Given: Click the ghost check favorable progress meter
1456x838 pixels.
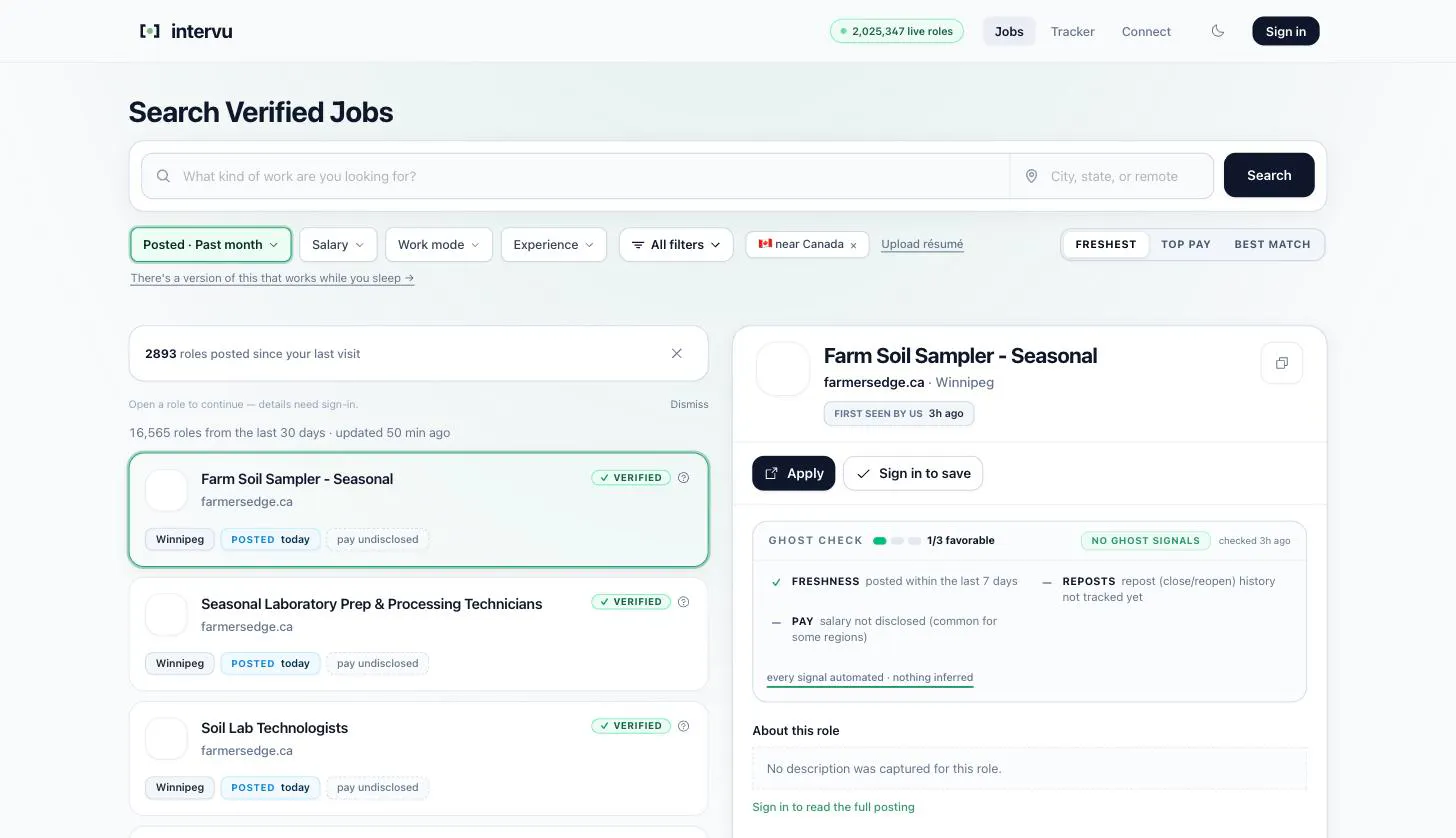Looking at the screenshot, I should [x=897, y=541].
